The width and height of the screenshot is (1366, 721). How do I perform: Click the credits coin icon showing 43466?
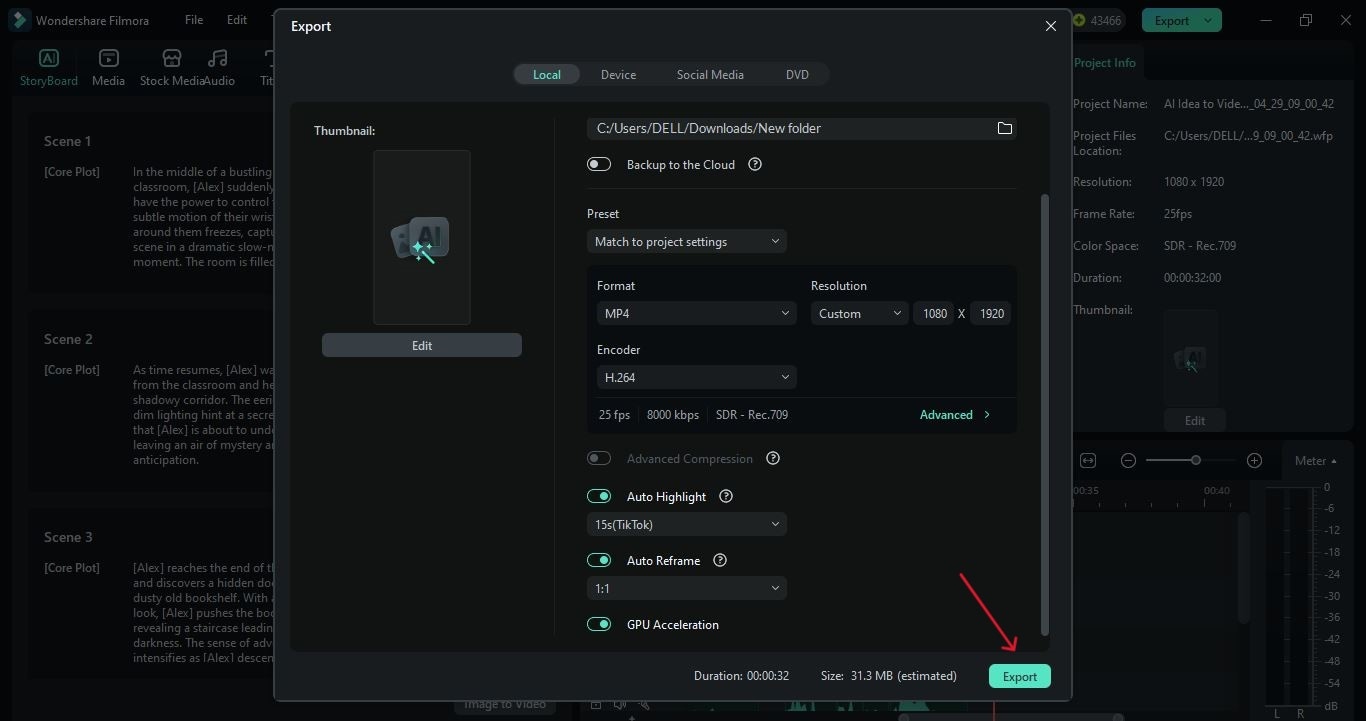[1079, 20]
